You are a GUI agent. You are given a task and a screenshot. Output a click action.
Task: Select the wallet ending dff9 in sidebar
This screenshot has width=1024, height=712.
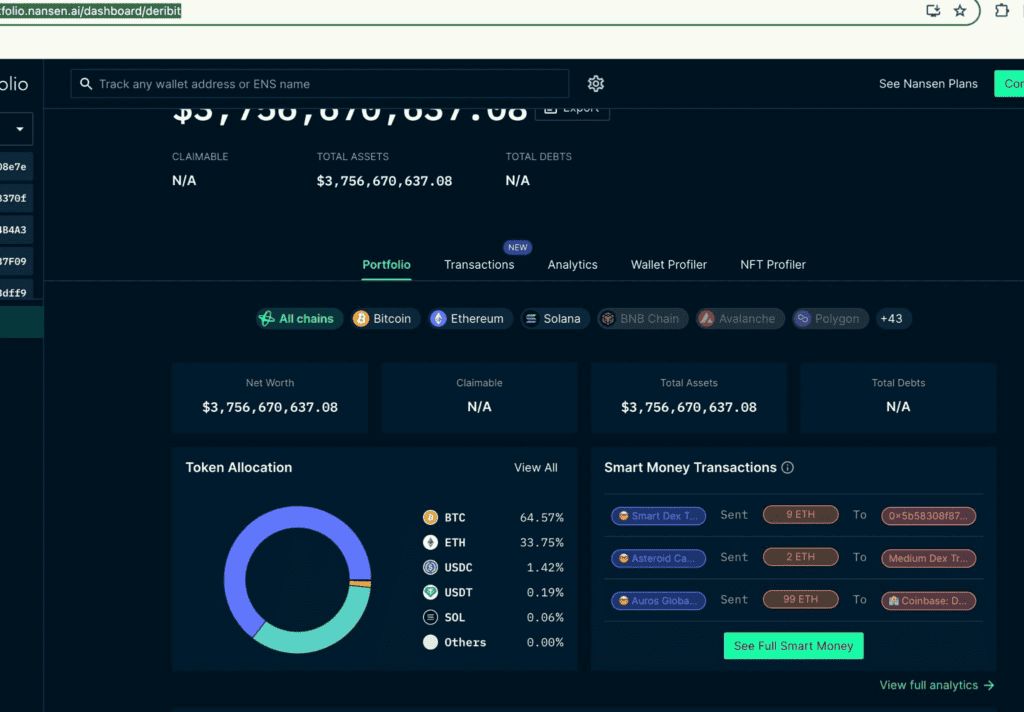[16, 291]
